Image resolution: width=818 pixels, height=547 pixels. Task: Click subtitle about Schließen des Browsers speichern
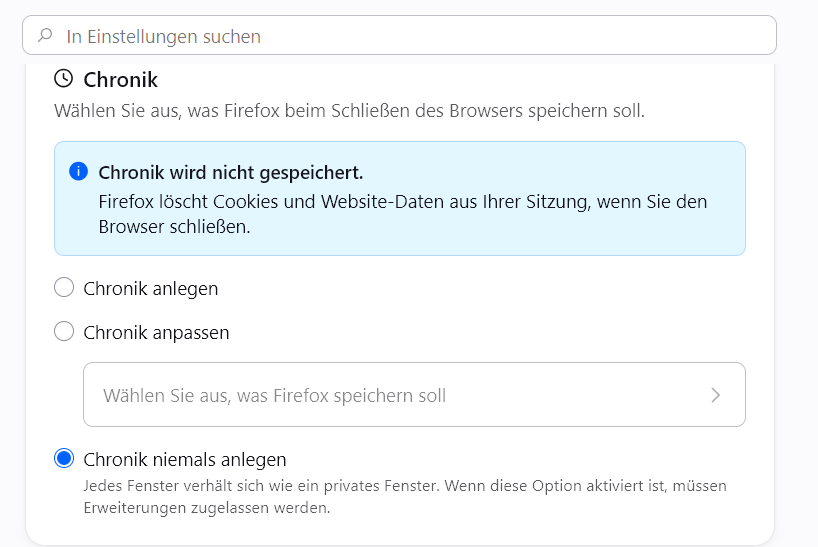click(x=350, y=111)
